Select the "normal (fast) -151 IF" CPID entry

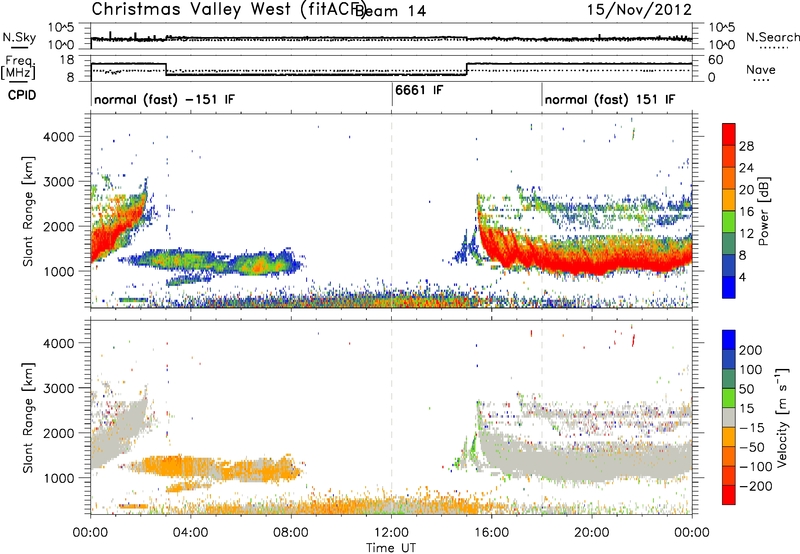(164, 99)
